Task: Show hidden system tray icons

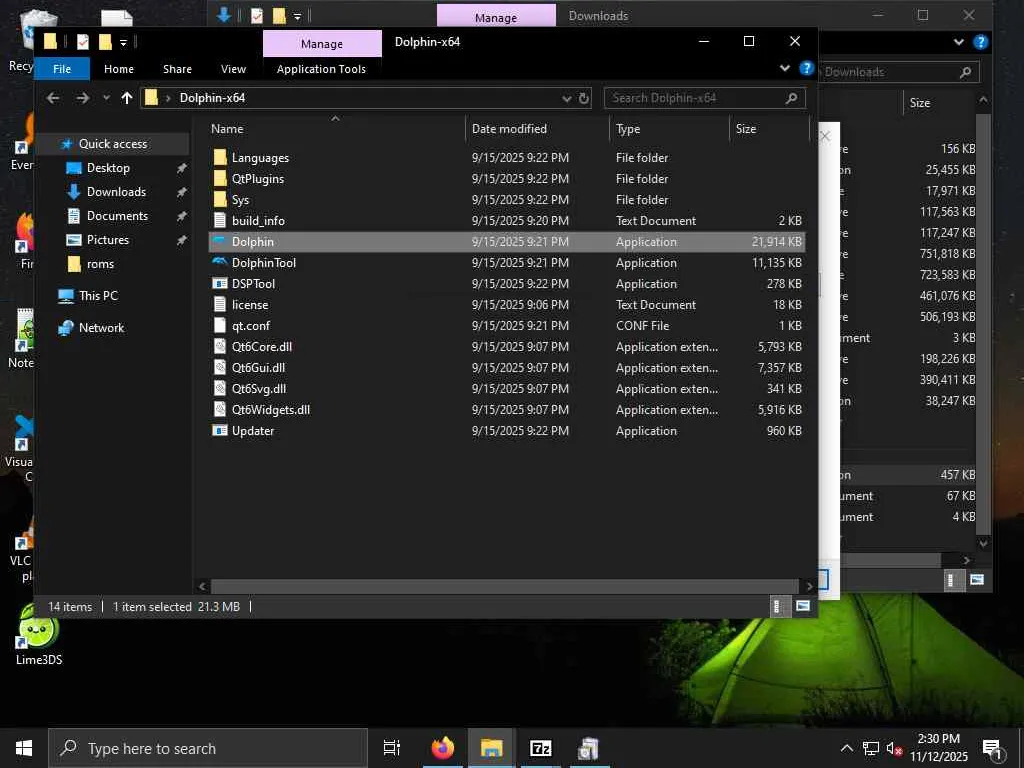Action: coord(846,748)
